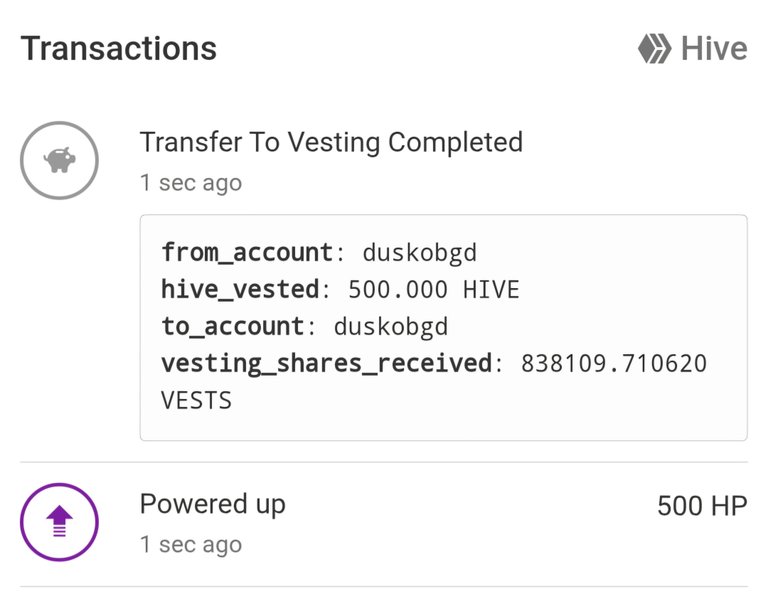Click the piggy bank vesting icon
The width and height of the screenshot is (768, 597).
coord(59,160)
